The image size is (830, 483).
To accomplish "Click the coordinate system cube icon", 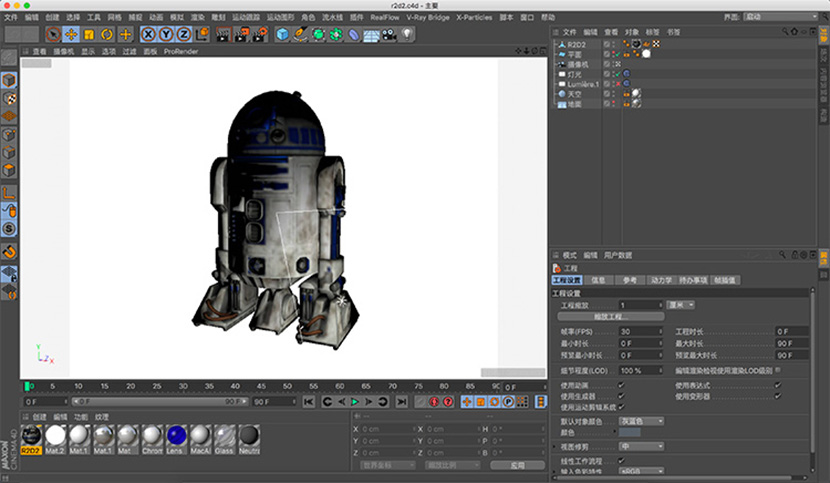I will tap(202, 34).
